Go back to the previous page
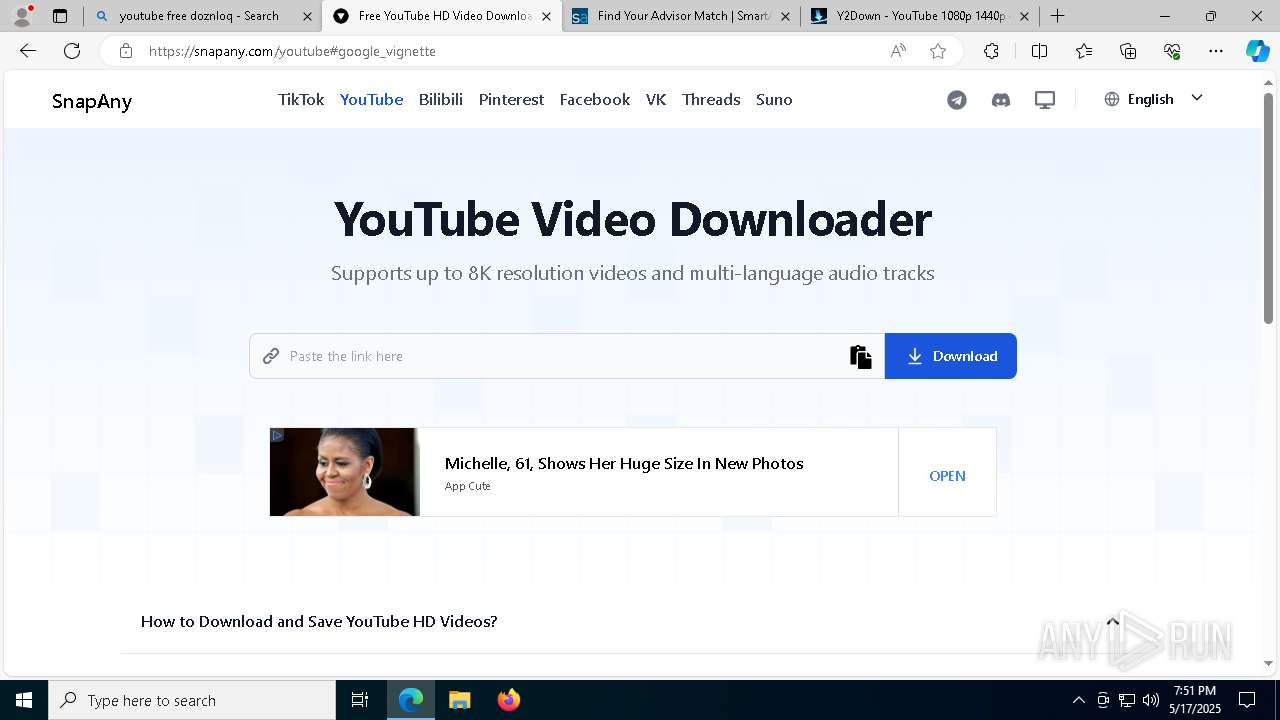The height and width of the screenshot is (720, 1280). pyautogui.click(x=28, y=51)
